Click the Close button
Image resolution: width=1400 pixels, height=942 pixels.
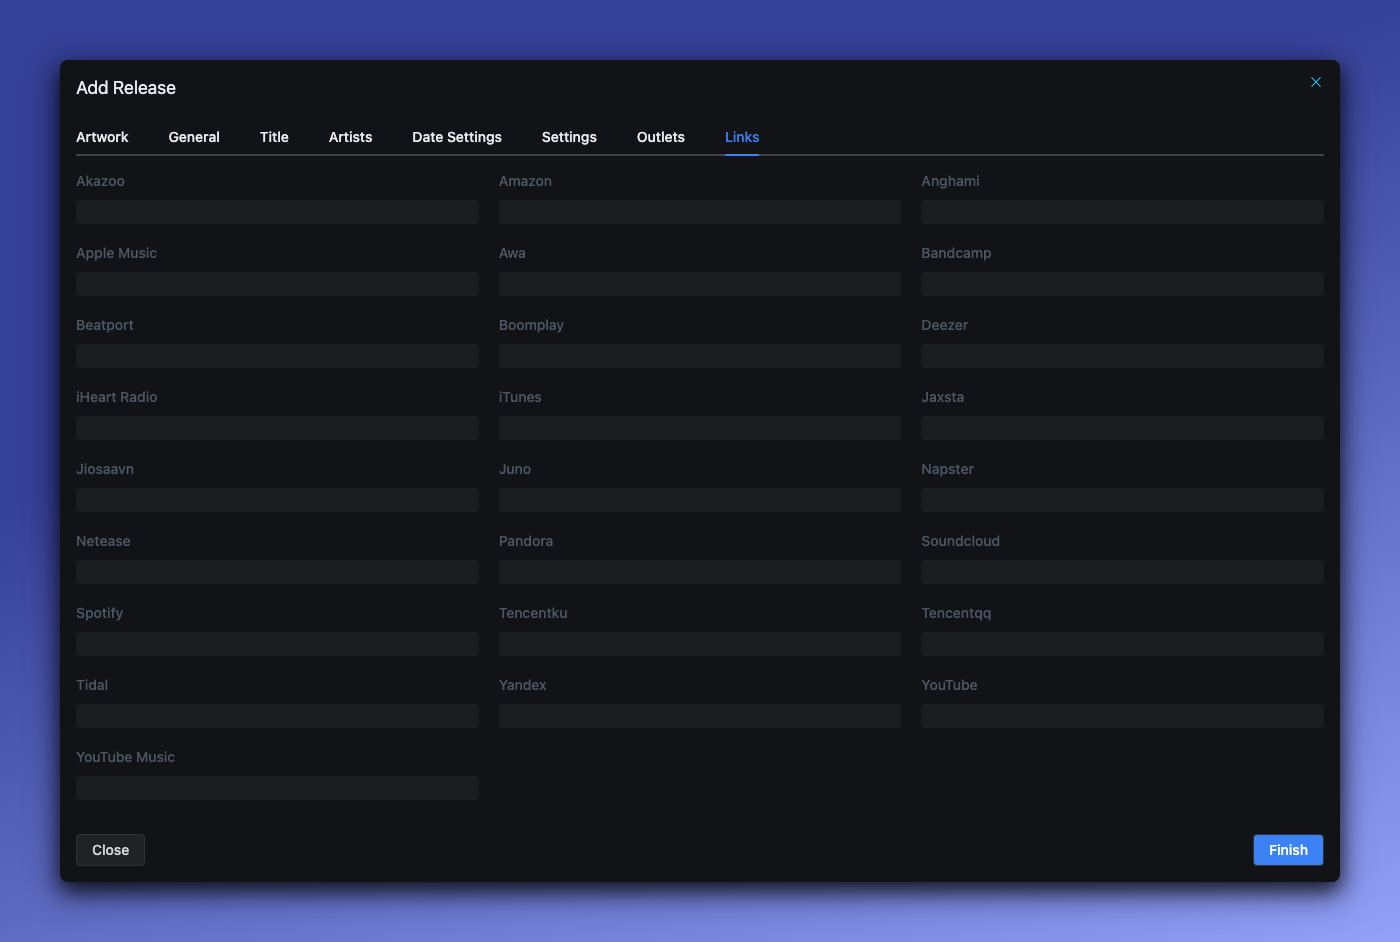pyautogui.click(x=110, y=849)
